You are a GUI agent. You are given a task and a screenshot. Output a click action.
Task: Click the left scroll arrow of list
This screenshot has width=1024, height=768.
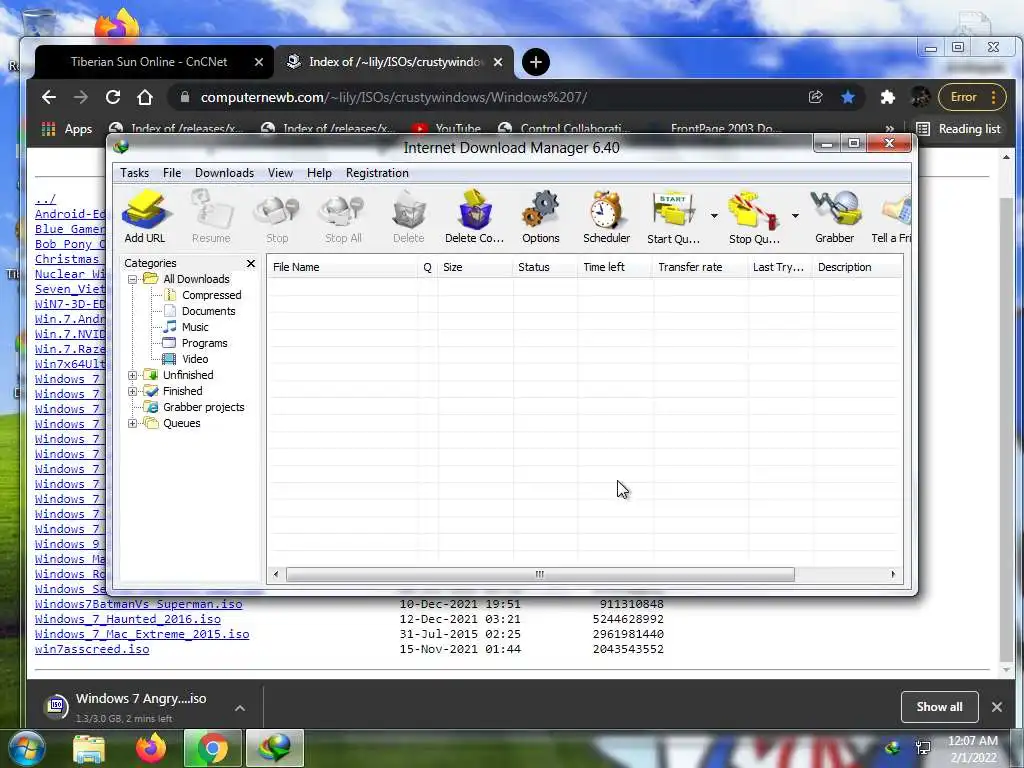[276, 575]
